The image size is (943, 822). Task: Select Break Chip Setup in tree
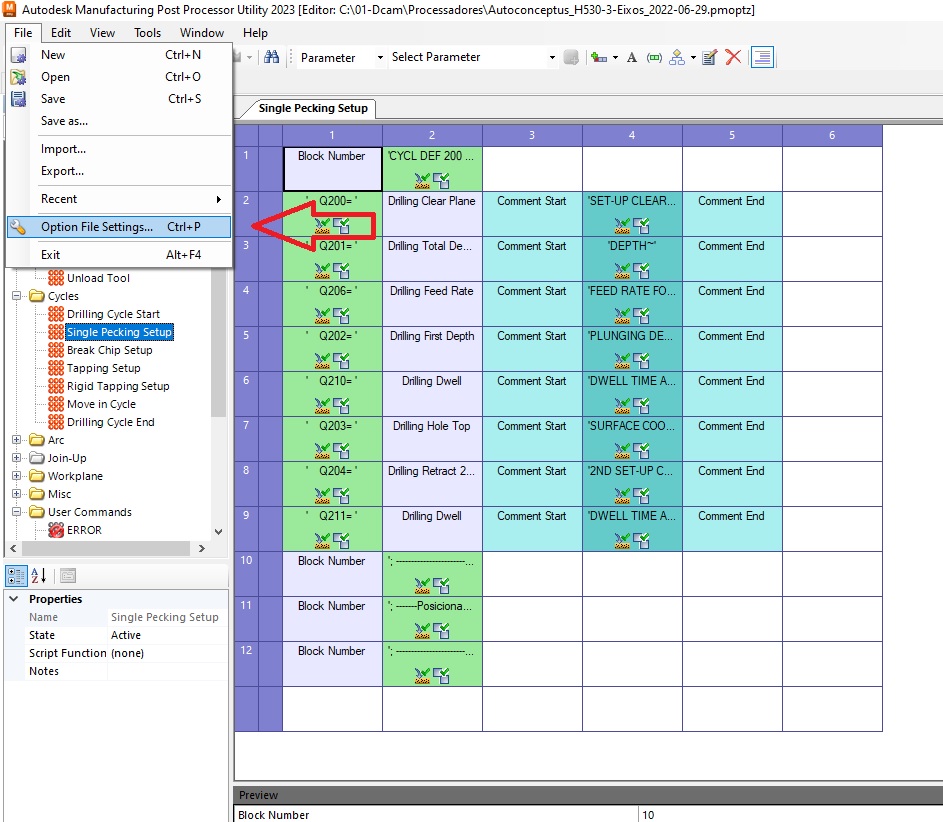click(x=109, y=350)
